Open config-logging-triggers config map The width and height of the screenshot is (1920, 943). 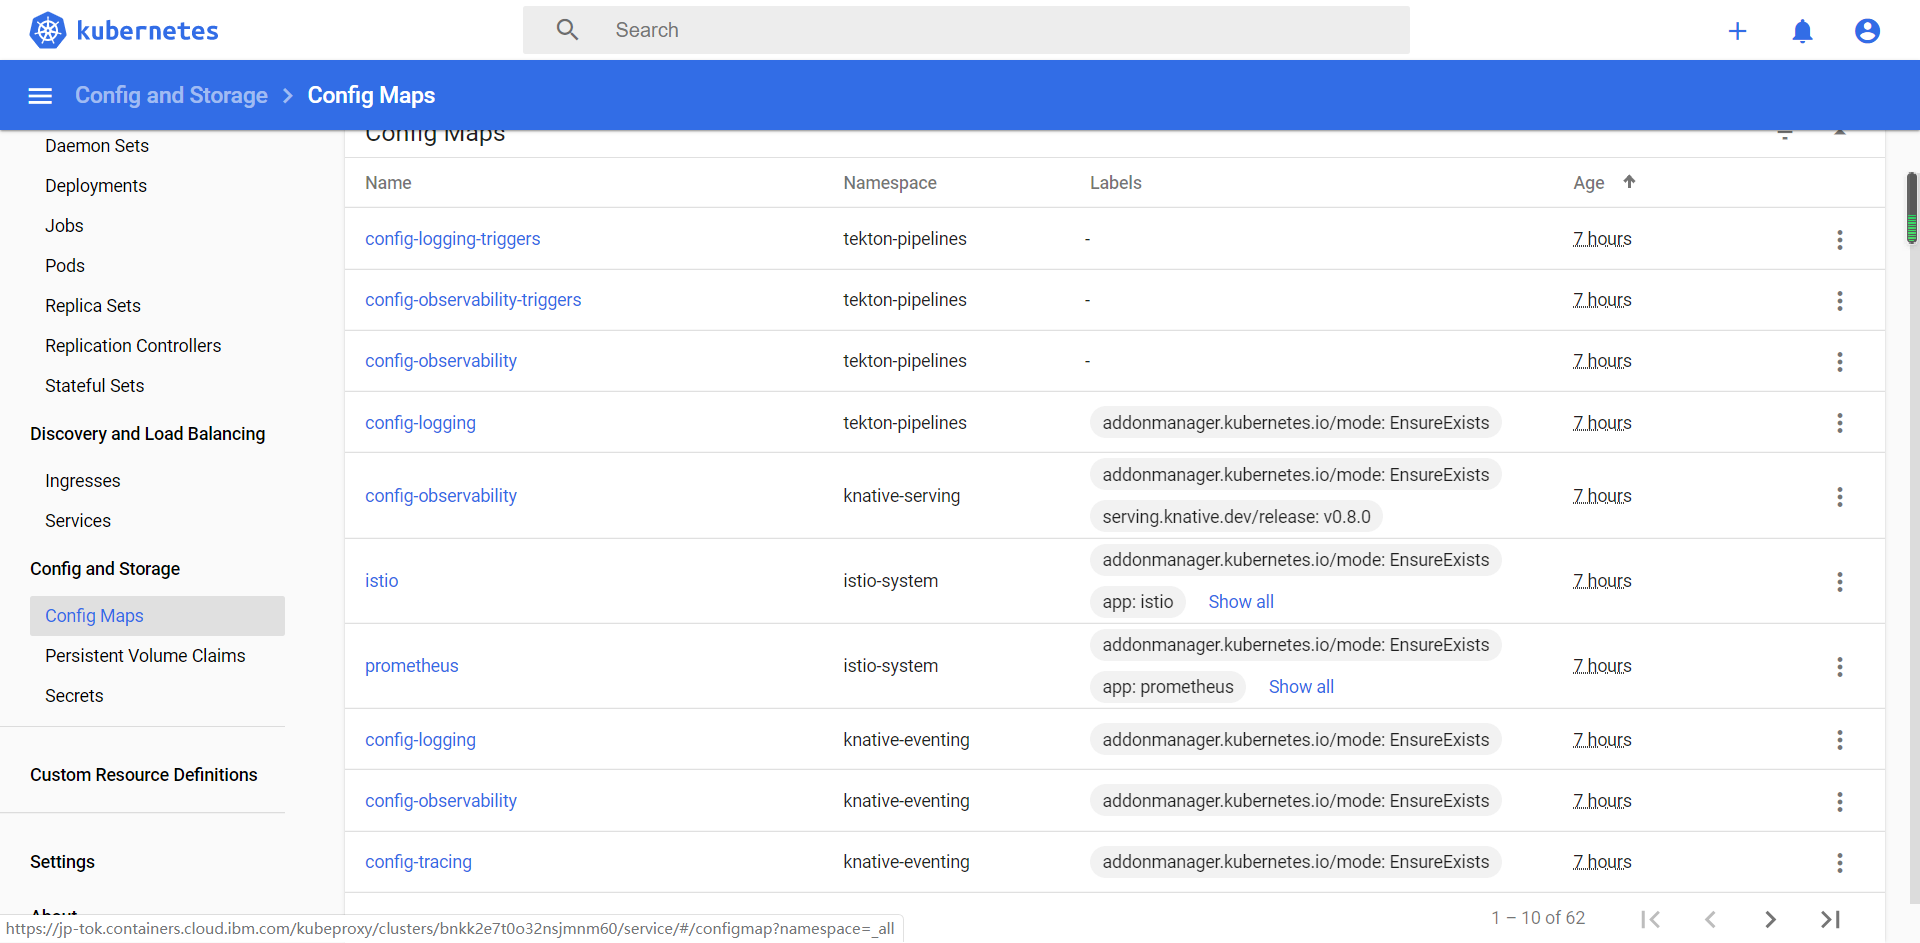coord(452,239)
